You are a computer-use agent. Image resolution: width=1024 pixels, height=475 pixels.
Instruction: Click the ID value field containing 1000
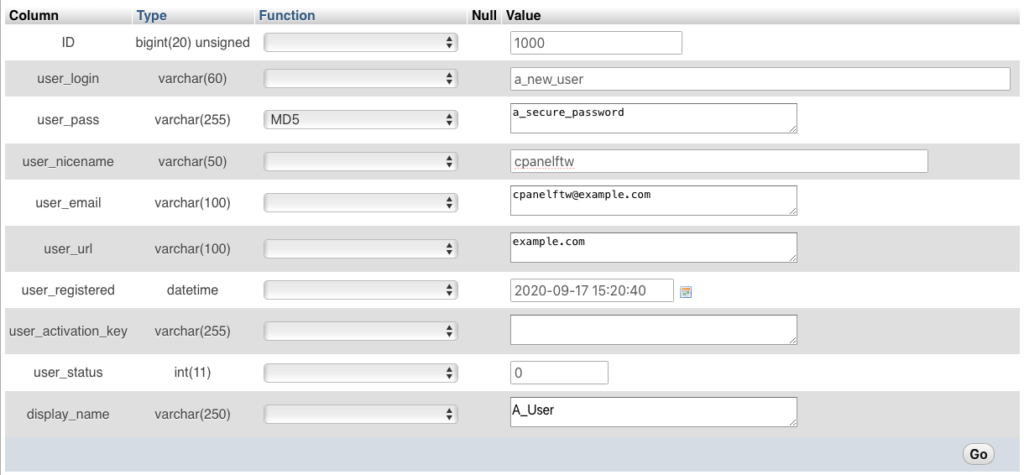(595, 43)
